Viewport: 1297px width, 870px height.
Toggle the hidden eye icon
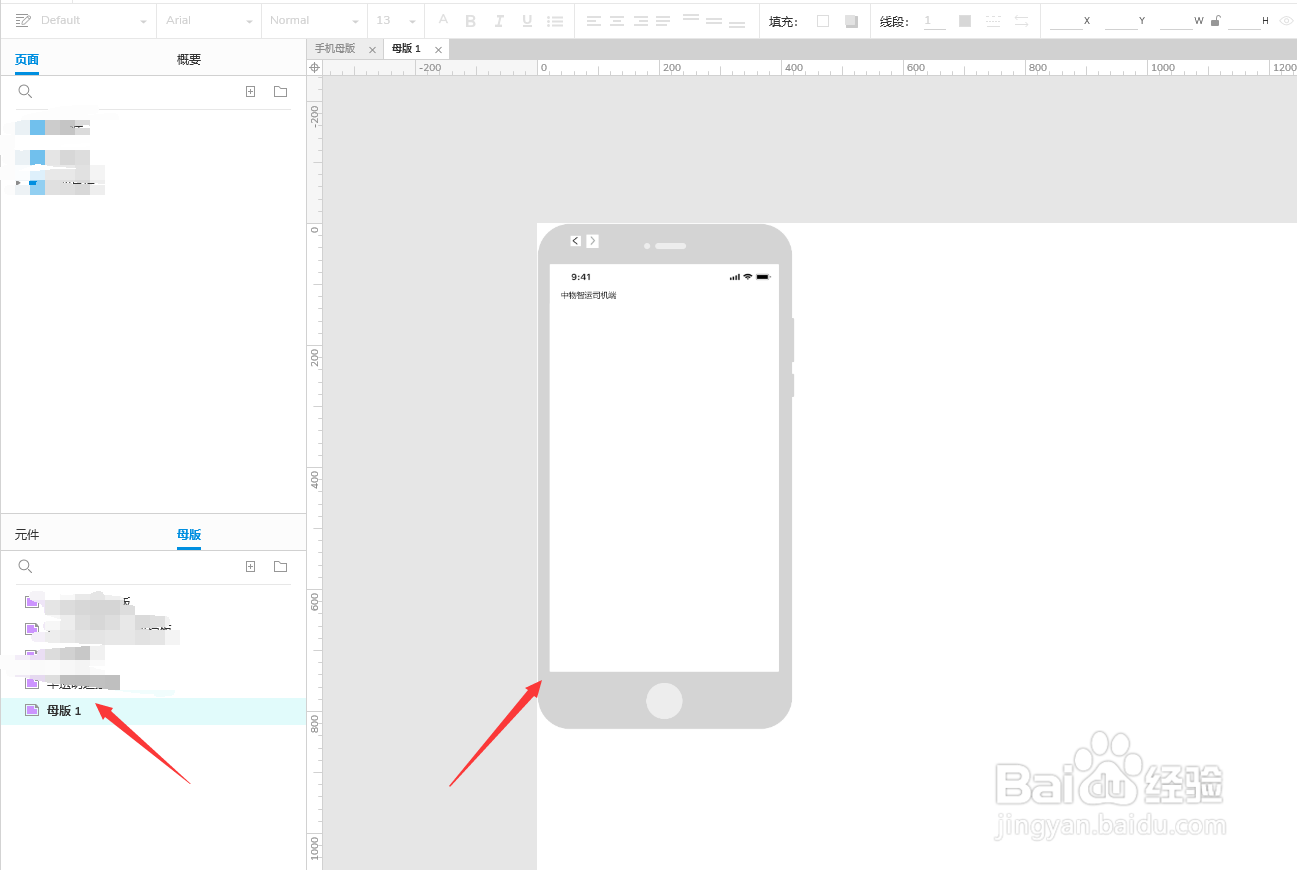tap(1286, 21)
